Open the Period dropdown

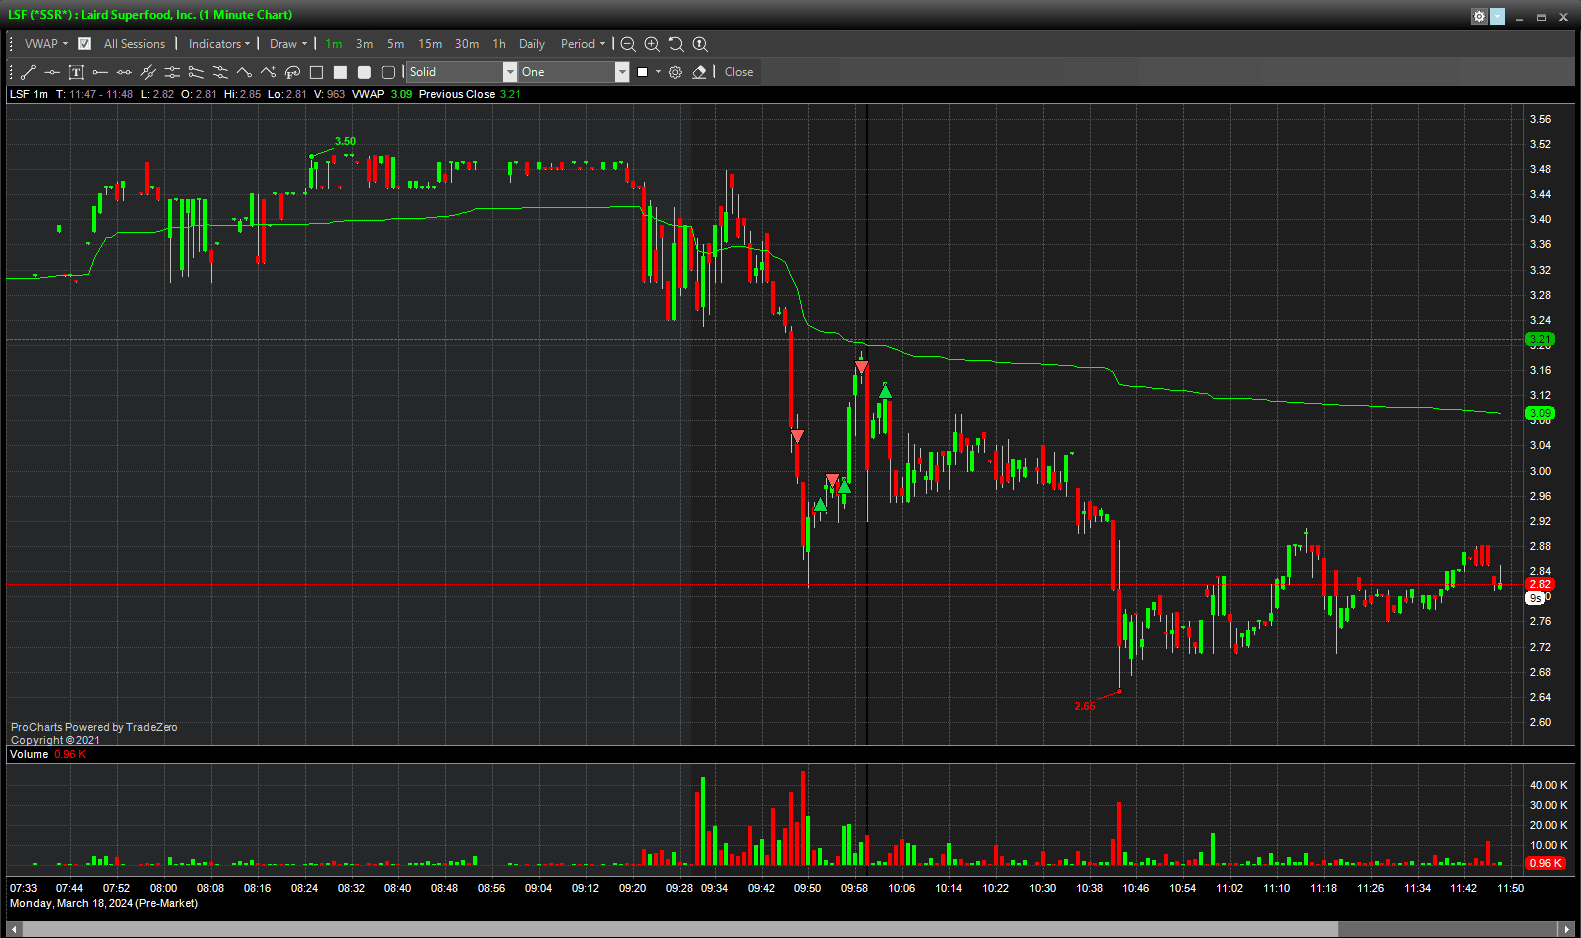(583, 44)
